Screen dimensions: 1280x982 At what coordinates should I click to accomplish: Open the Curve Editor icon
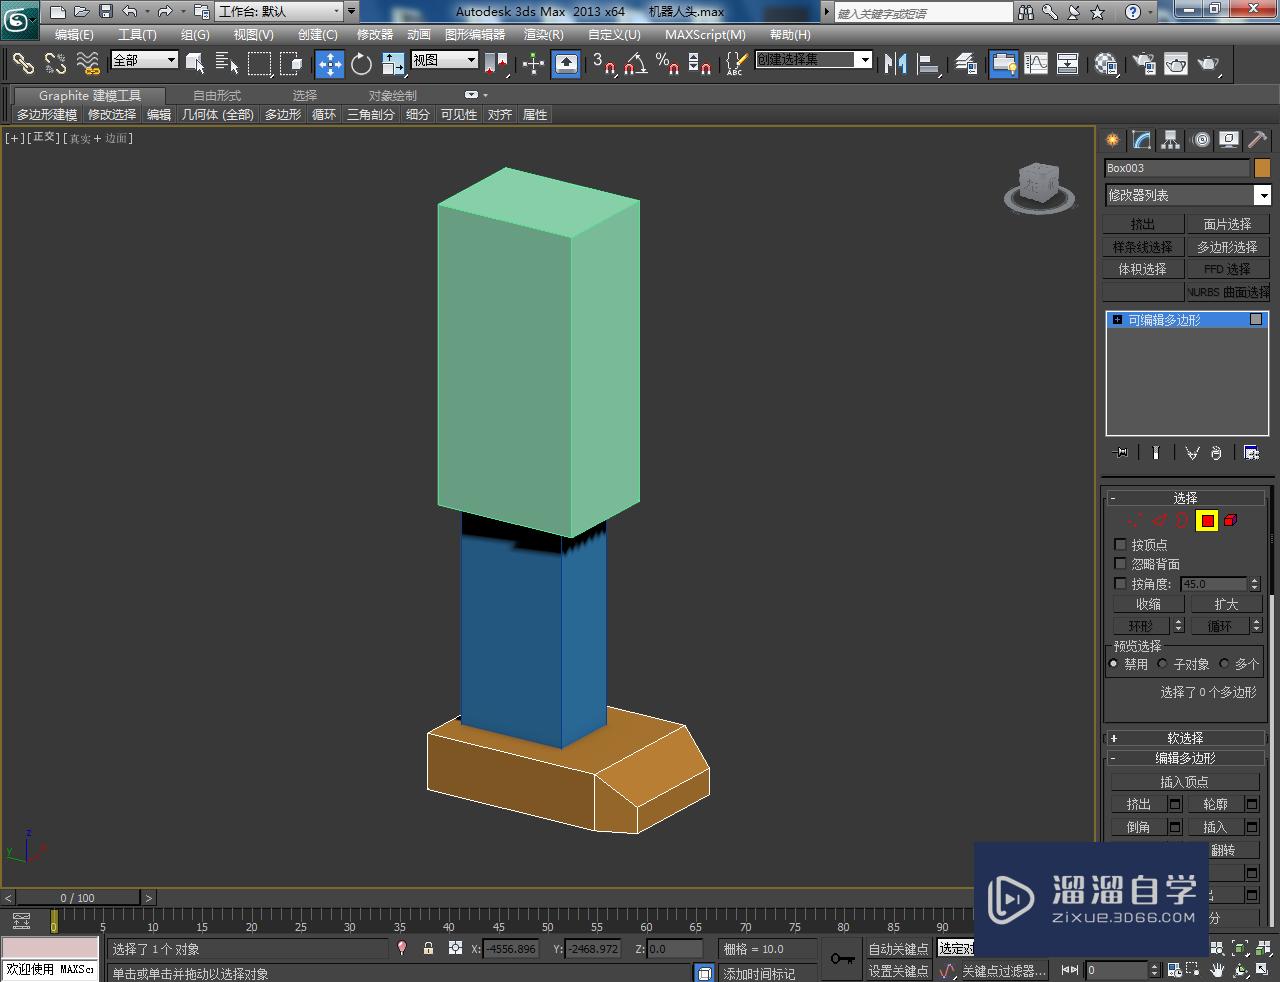click(1036, 64)
